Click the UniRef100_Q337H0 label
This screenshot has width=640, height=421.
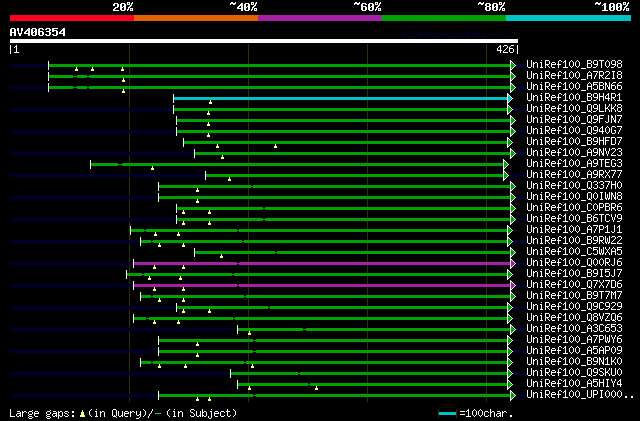(x=574, y=186)
